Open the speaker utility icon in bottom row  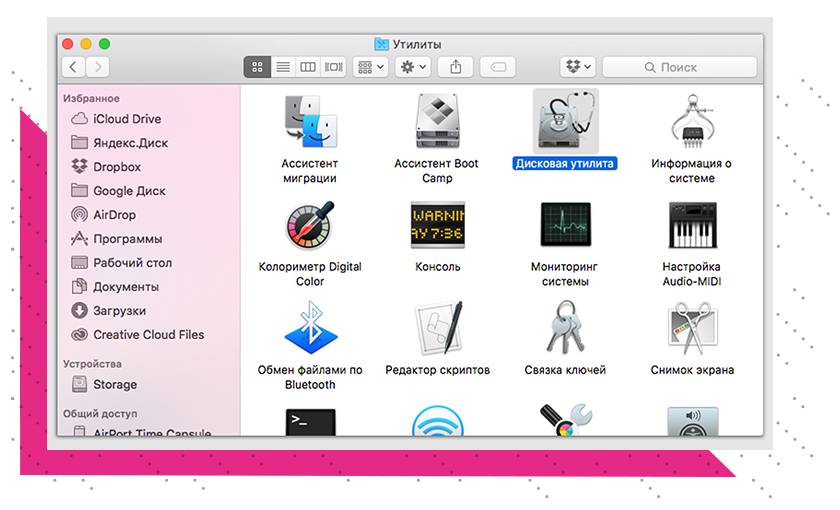coord(693,422)
